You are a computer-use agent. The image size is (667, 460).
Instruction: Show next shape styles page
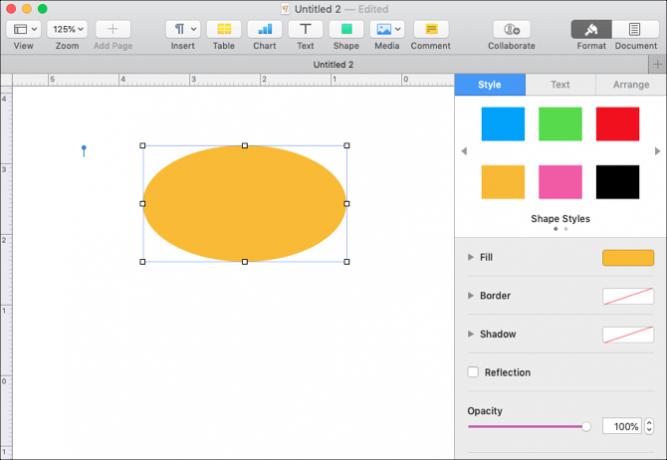pos(658,151)
